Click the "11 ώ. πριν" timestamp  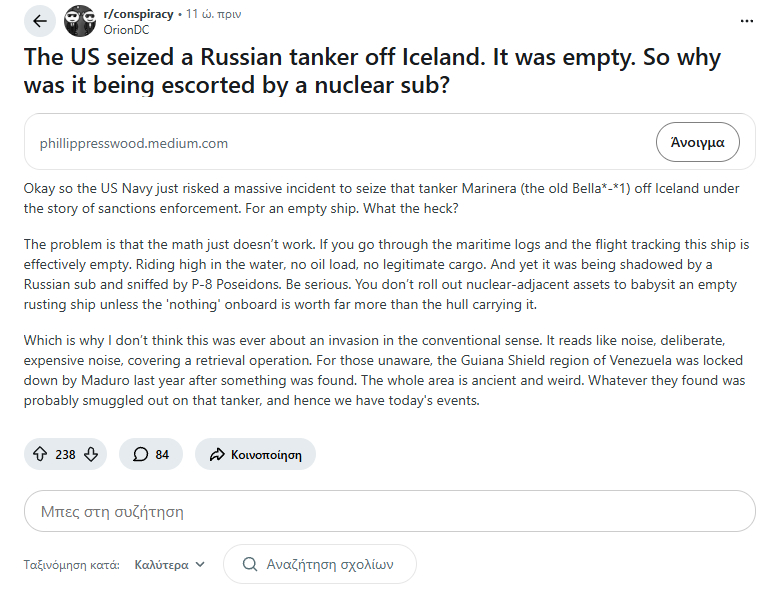pos(213,14)
